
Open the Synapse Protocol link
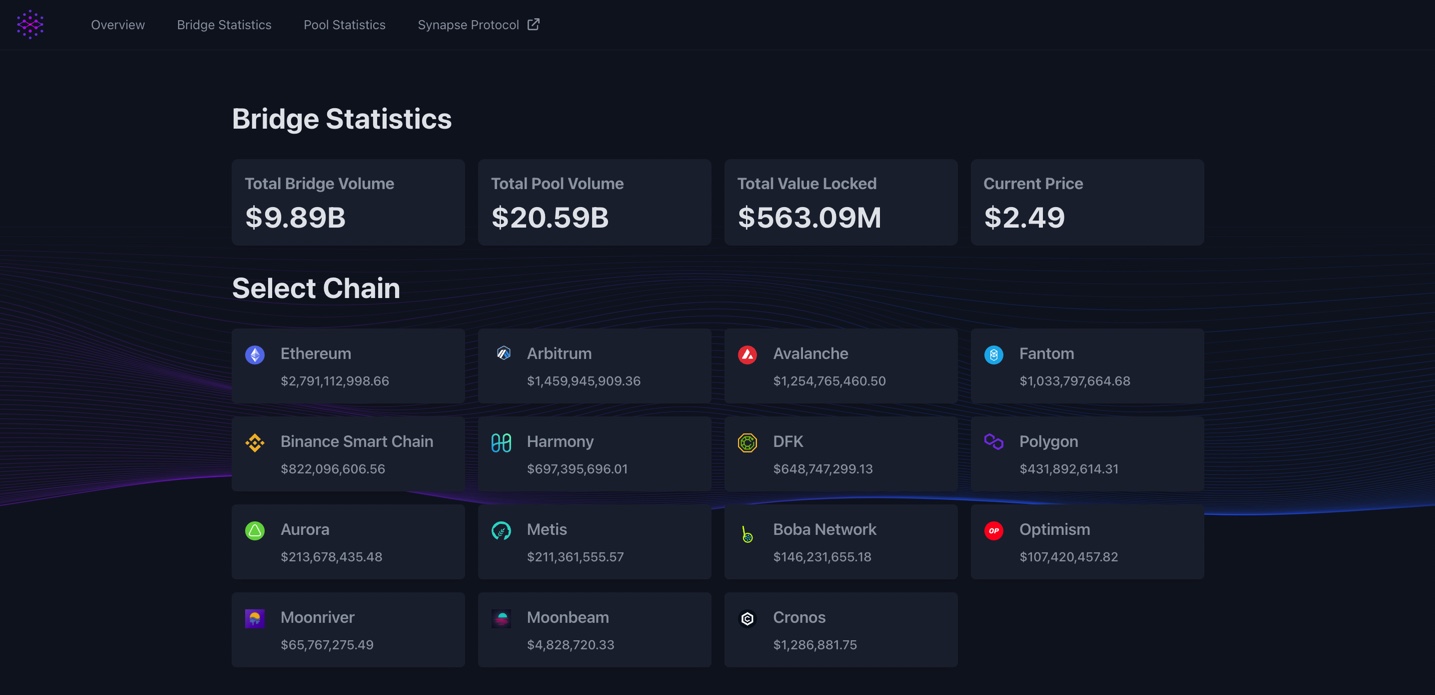(x=478, y=25)
